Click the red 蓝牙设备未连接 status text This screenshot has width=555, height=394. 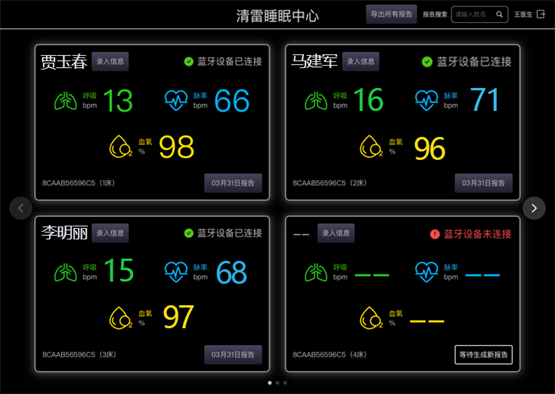[x=477, y=234]
